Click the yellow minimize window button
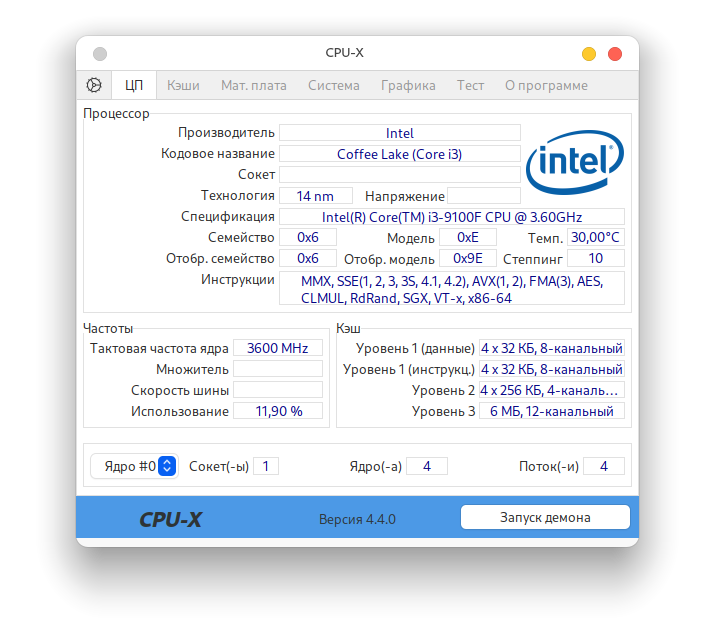This screenshot has width=715, height=633. 589,54
